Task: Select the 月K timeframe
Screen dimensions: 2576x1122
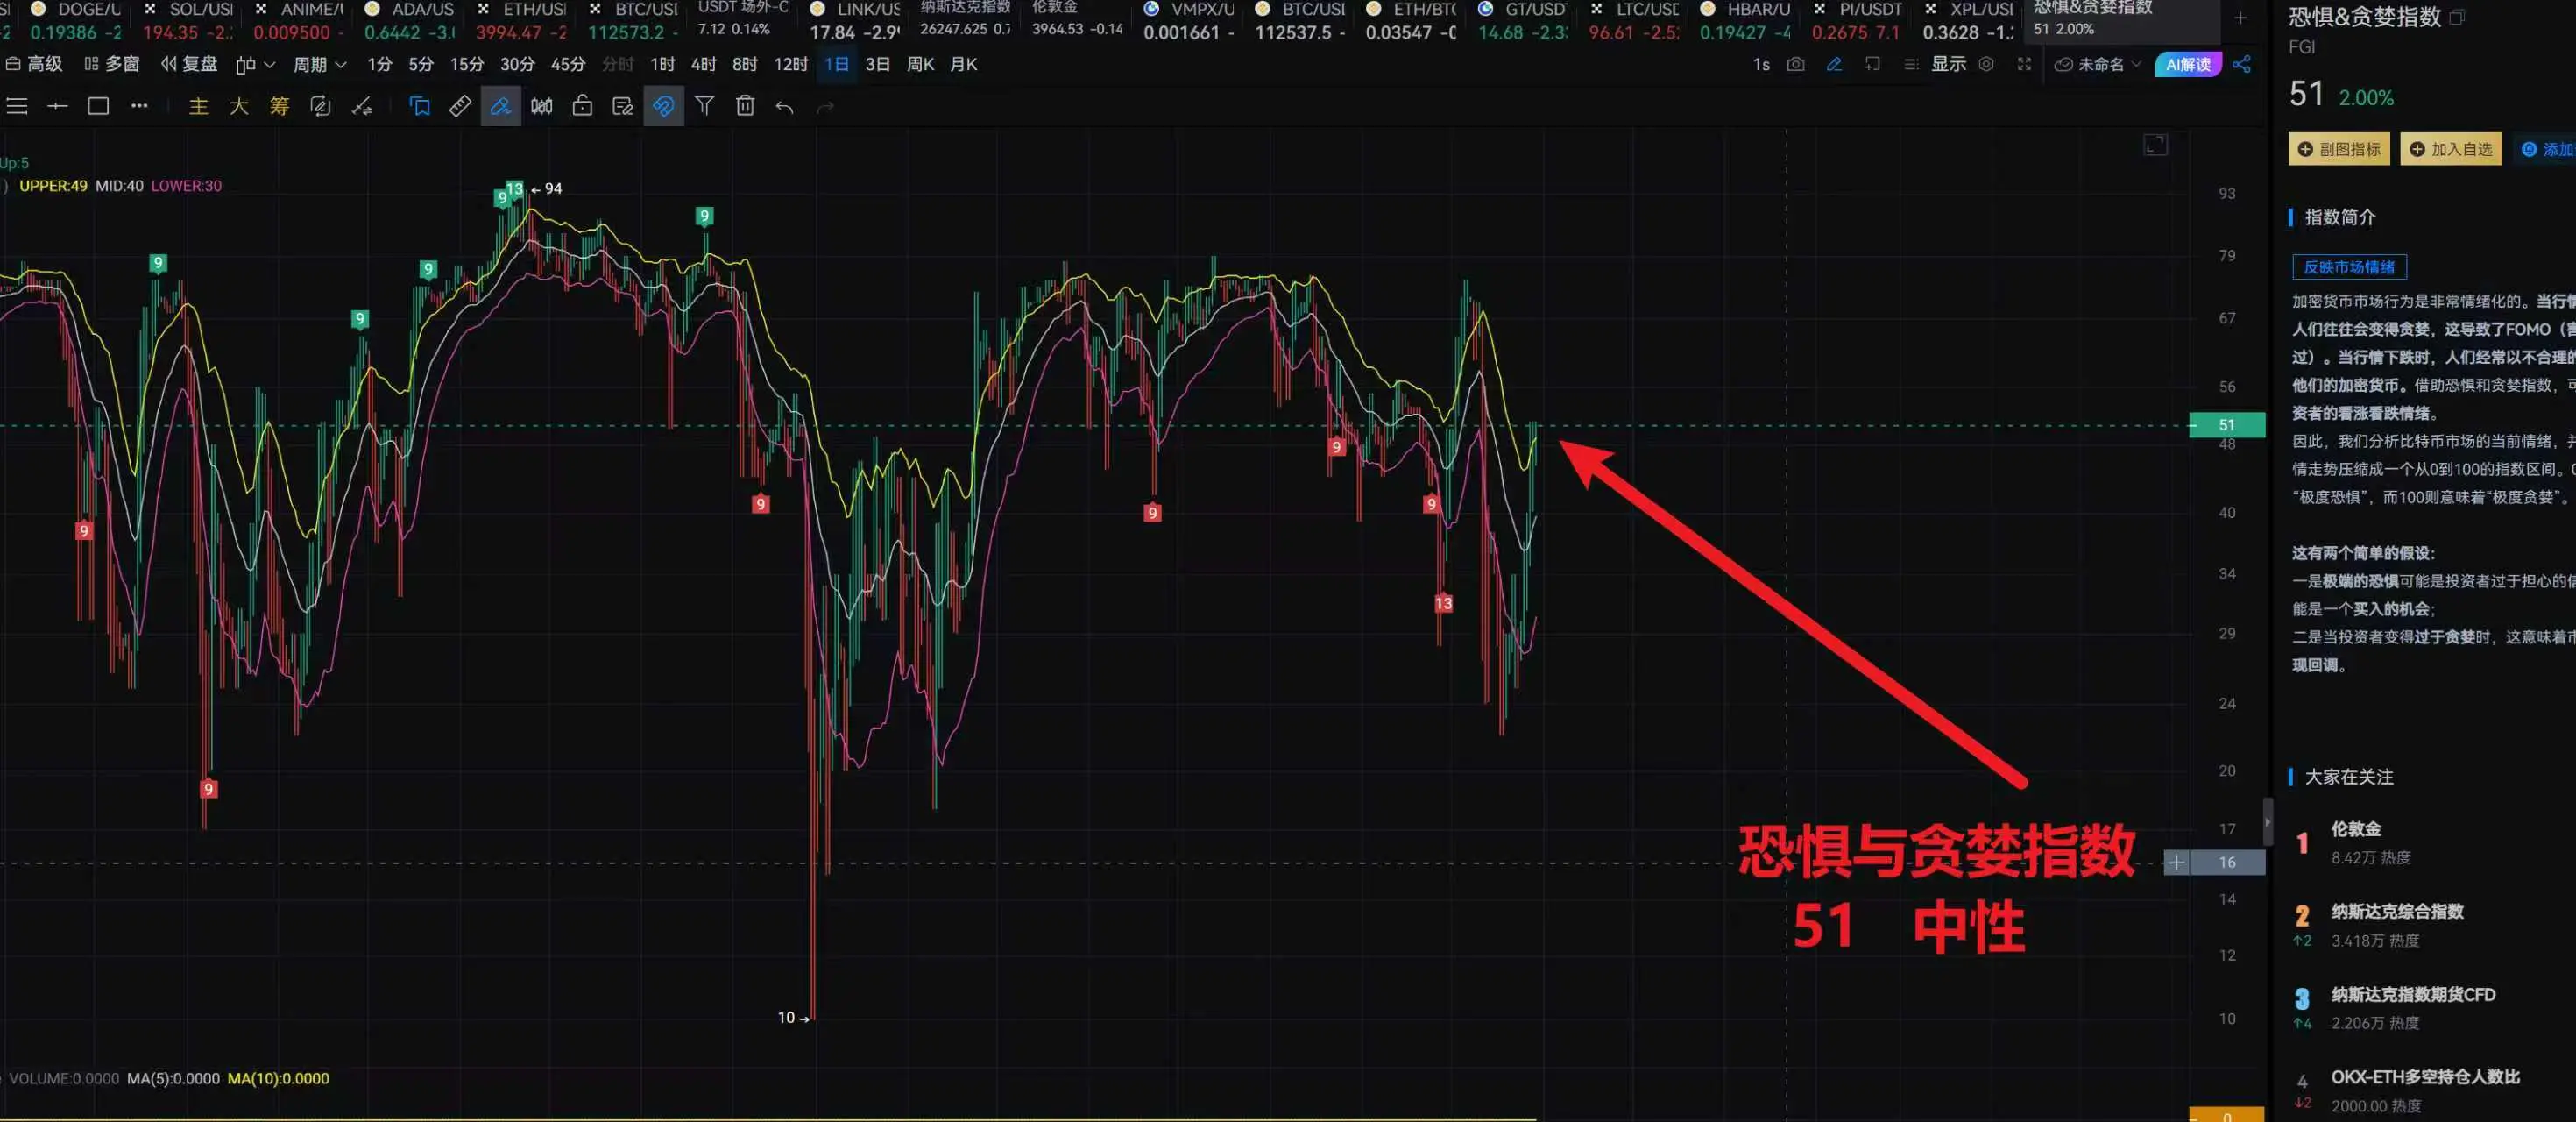Action: (963, 64)
